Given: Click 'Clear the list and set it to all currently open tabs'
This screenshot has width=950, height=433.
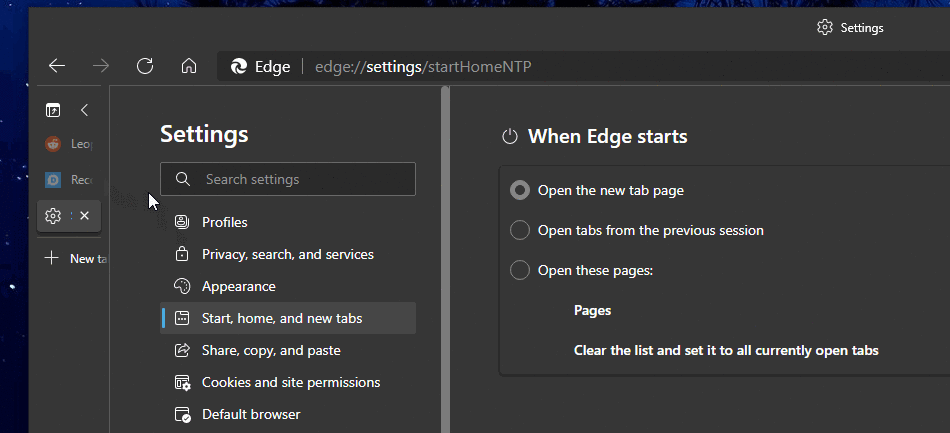Looking at the screenshot, I should pos(726,351).
